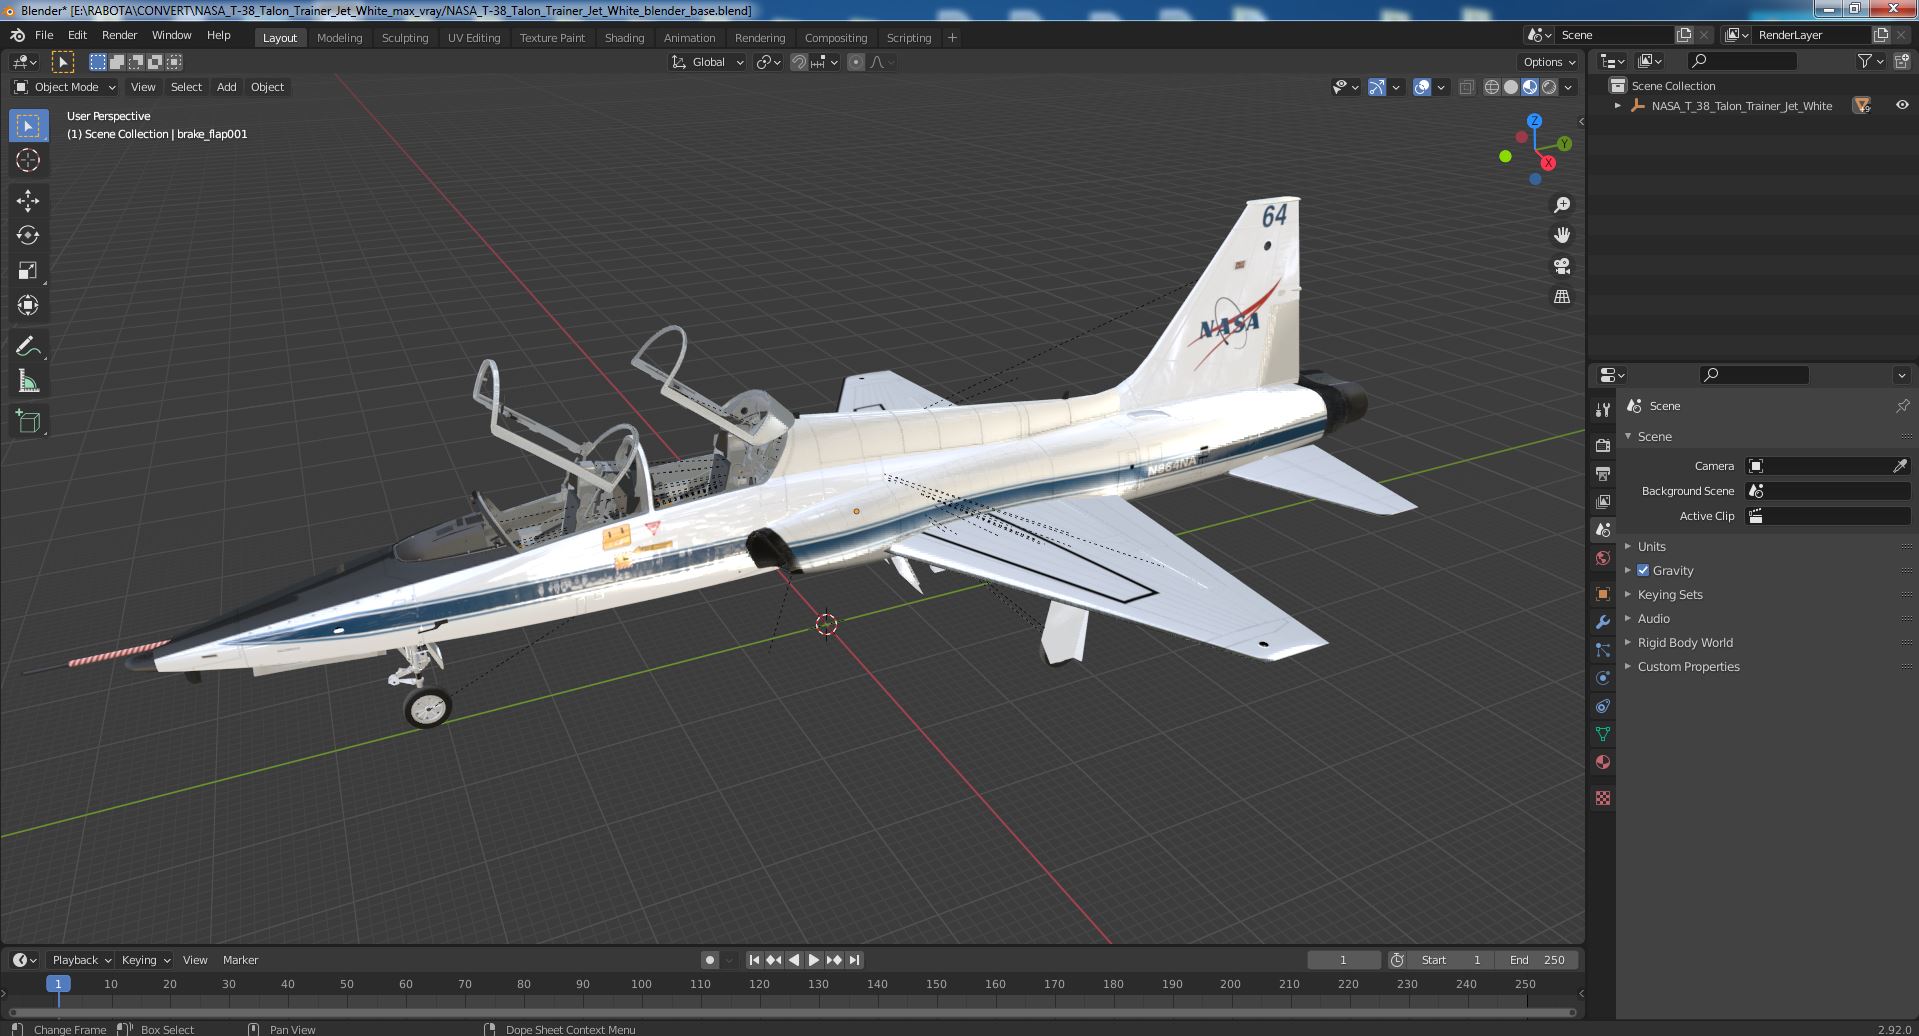This screenshot has height=1036, width=1919.
Task: Toggle auto keying record button
Action: pos(710,960)
